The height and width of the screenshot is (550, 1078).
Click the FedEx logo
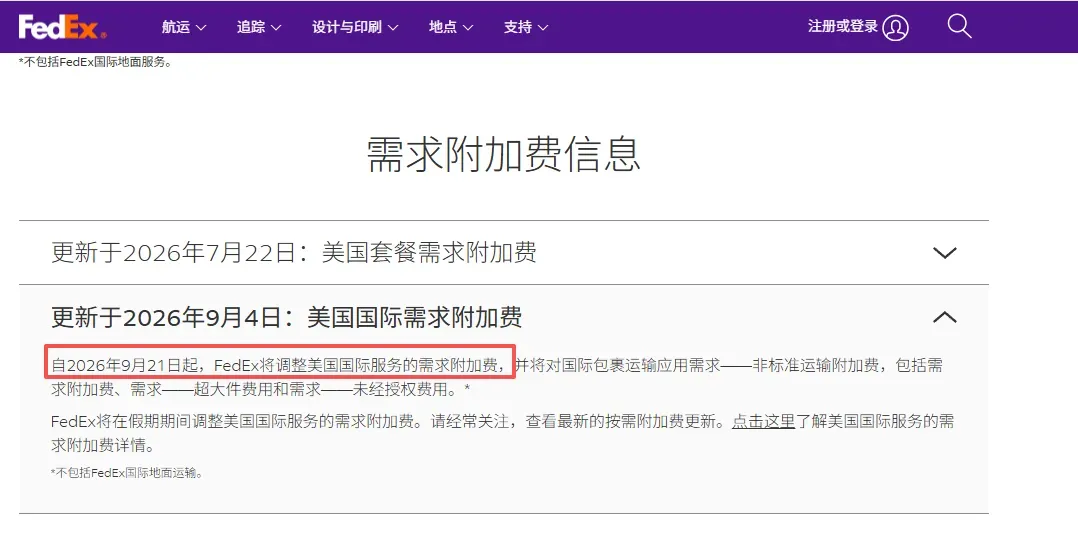(63, 27)
